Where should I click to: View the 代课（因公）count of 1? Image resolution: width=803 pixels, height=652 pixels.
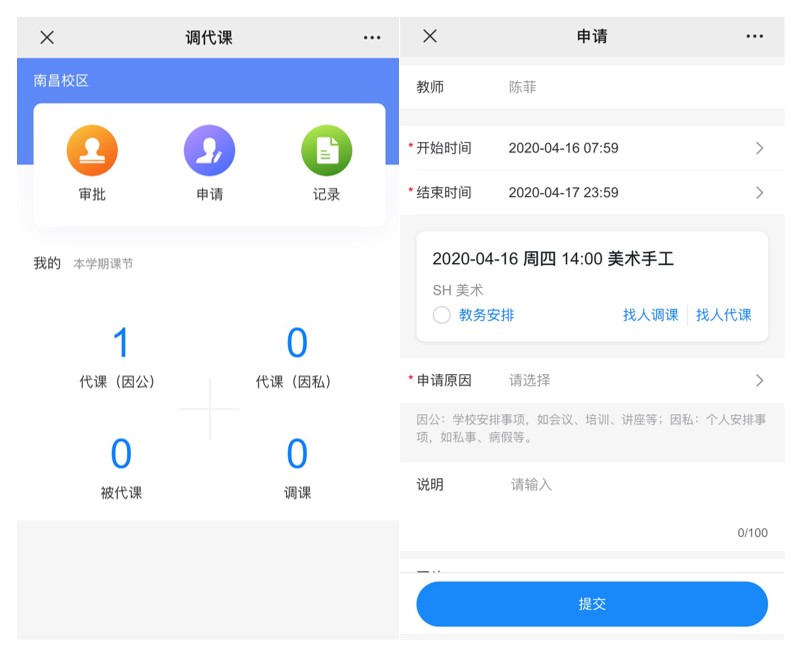pos(121,344)
